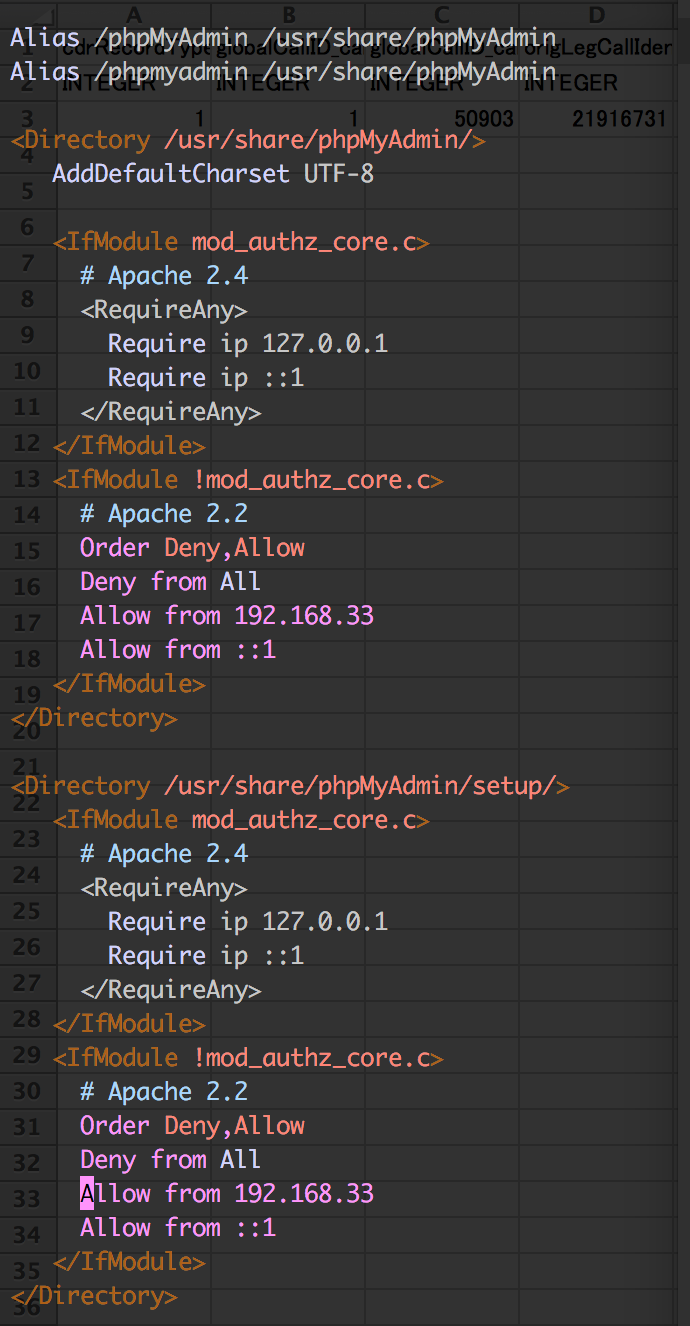
Task: Select spreadsheet row header 25
Action: (28, 911)
